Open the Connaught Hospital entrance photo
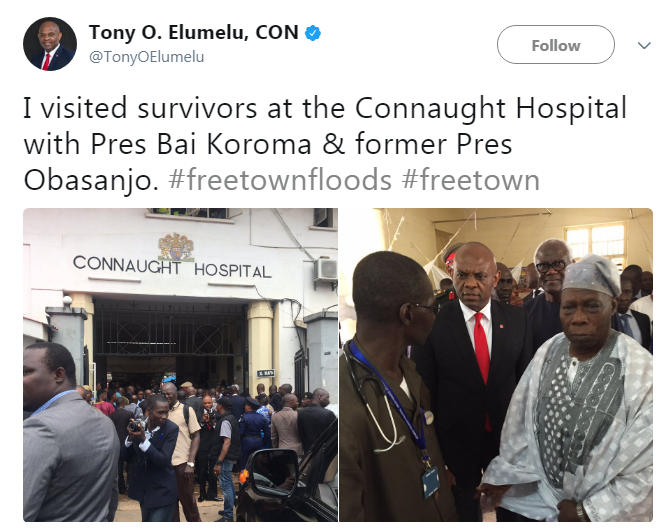The height and width of the screenshot is (531, 661). [x=180, y=365]
